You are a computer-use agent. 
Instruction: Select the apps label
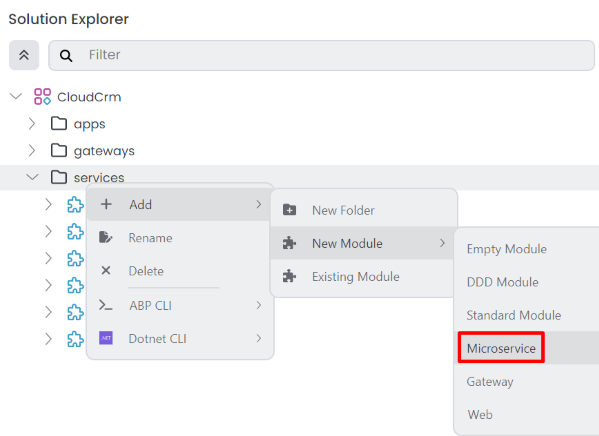(89, 125)
